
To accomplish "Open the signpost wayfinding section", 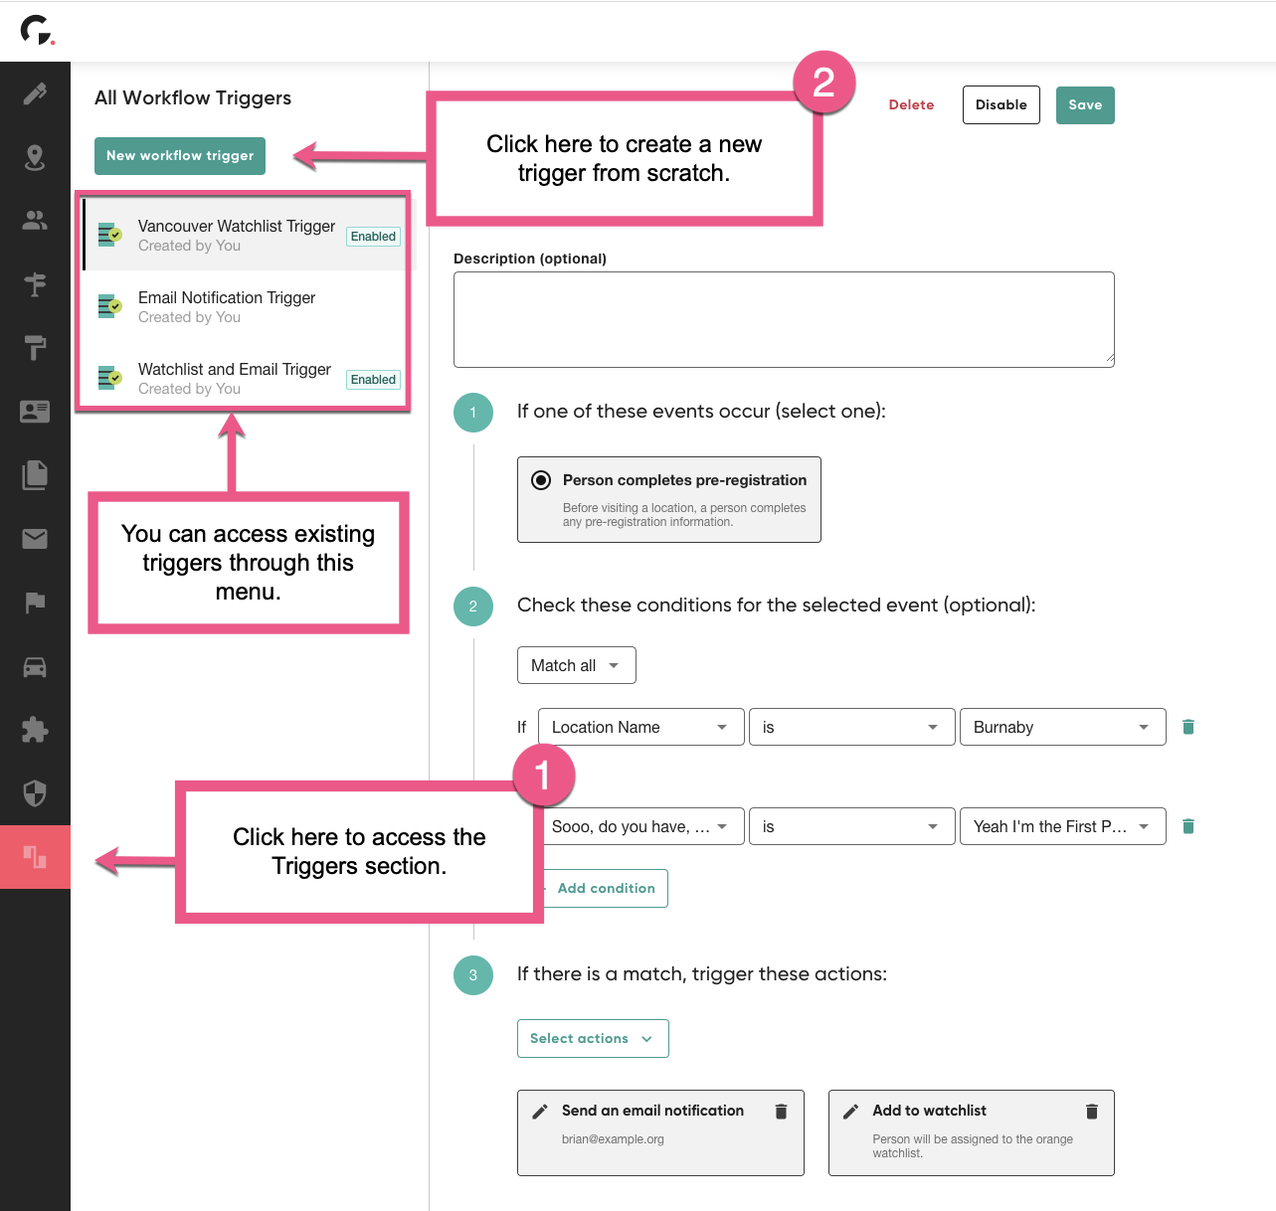I will pos(35,284).
